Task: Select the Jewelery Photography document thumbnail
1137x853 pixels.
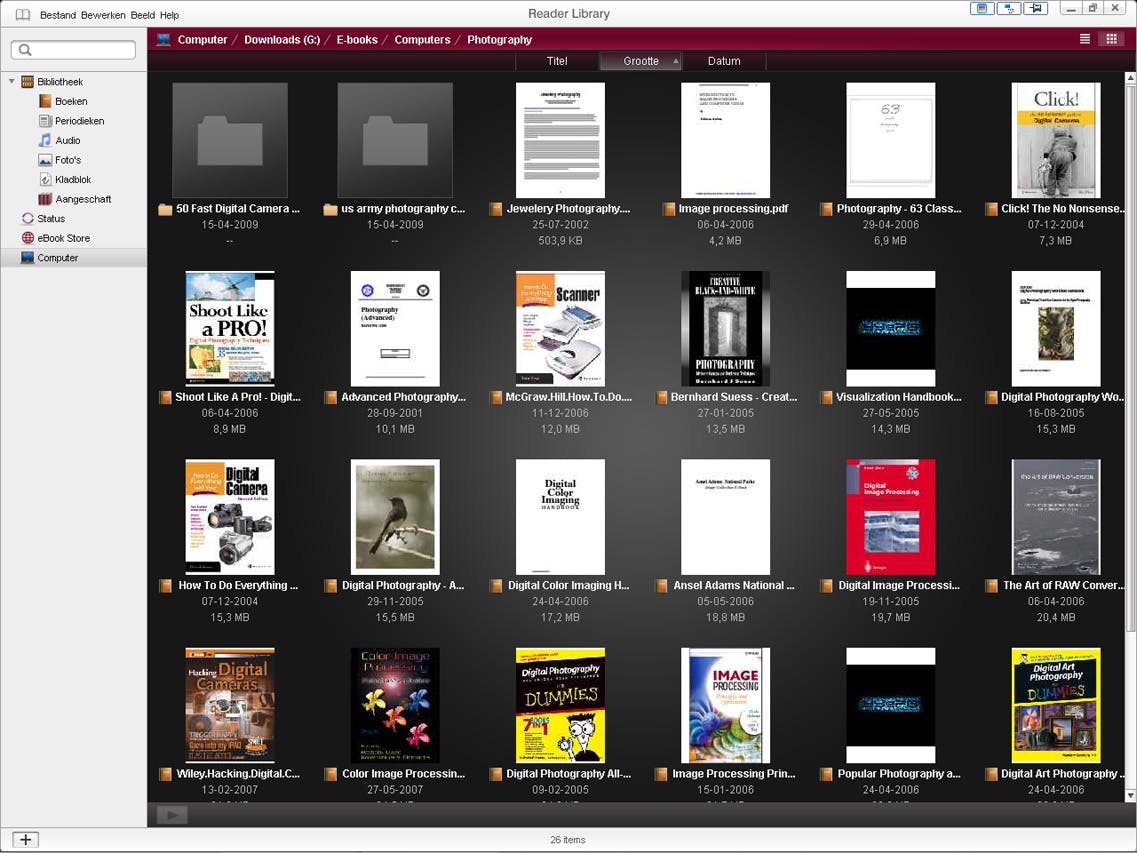Action: pyautogui.click(x=560, y=140)
